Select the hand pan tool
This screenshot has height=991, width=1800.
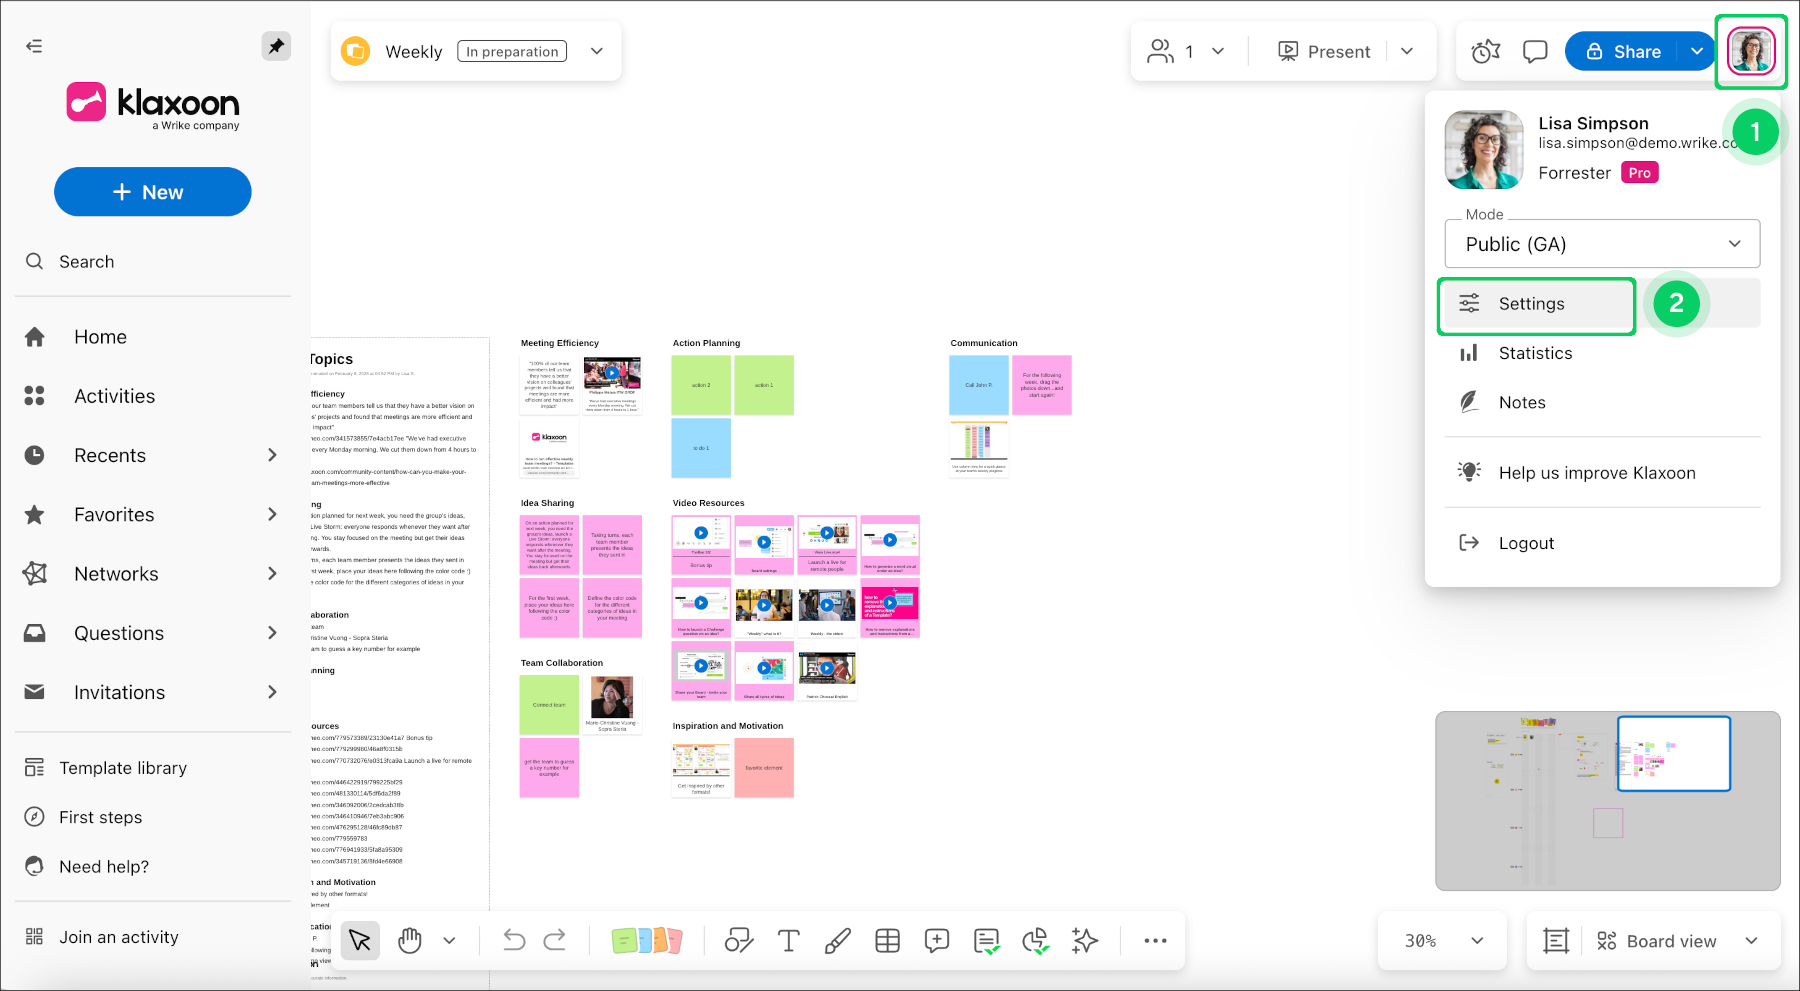410,940
